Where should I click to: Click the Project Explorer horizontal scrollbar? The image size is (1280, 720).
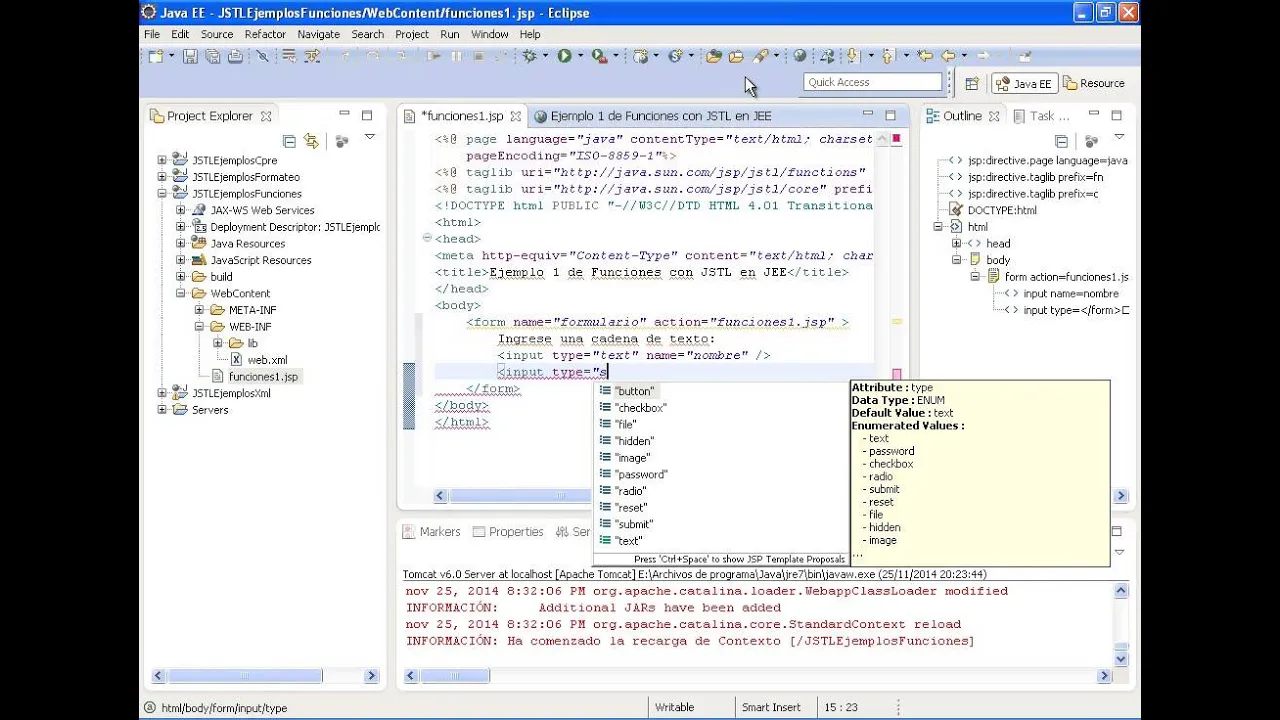265,676
